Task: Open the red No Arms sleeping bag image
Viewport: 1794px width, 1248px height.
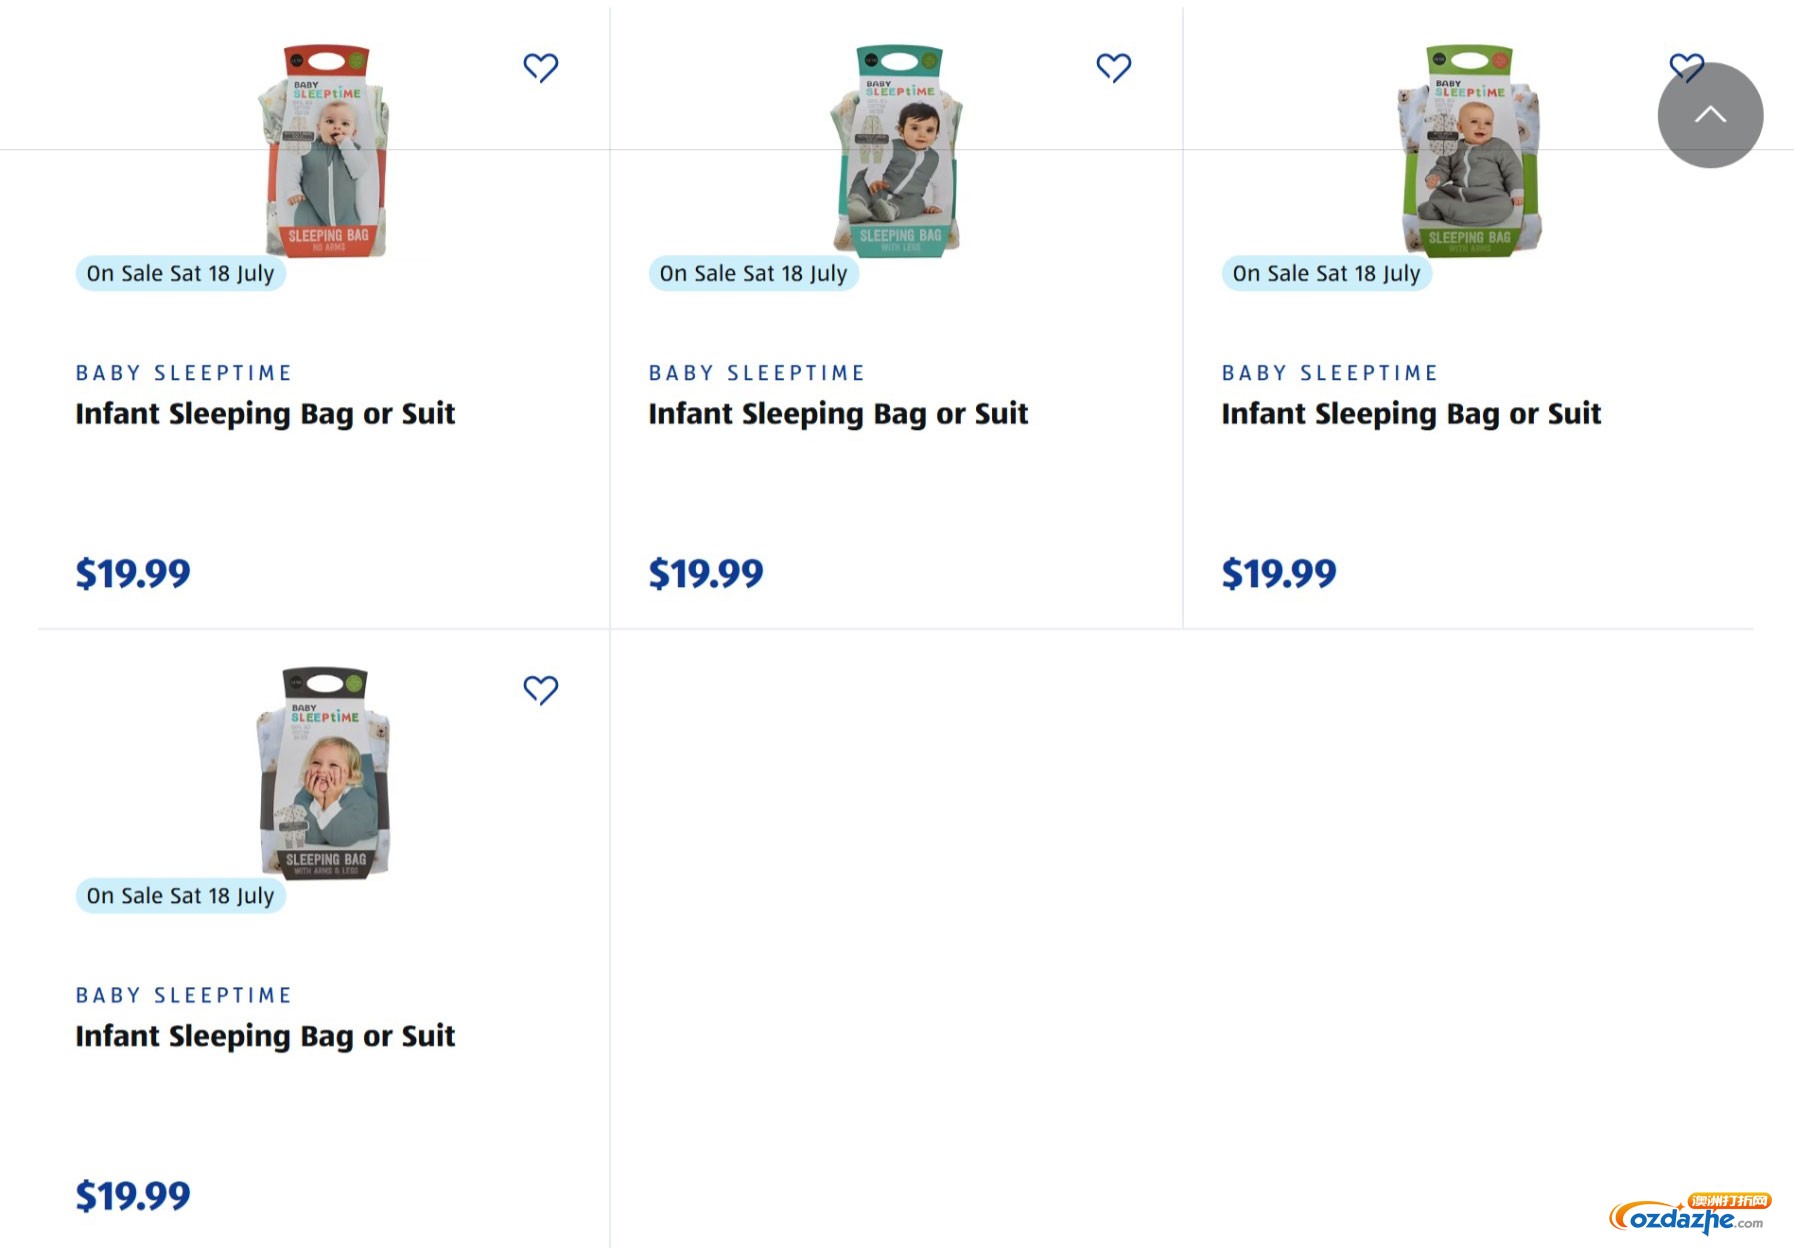Action: point(324,150)
